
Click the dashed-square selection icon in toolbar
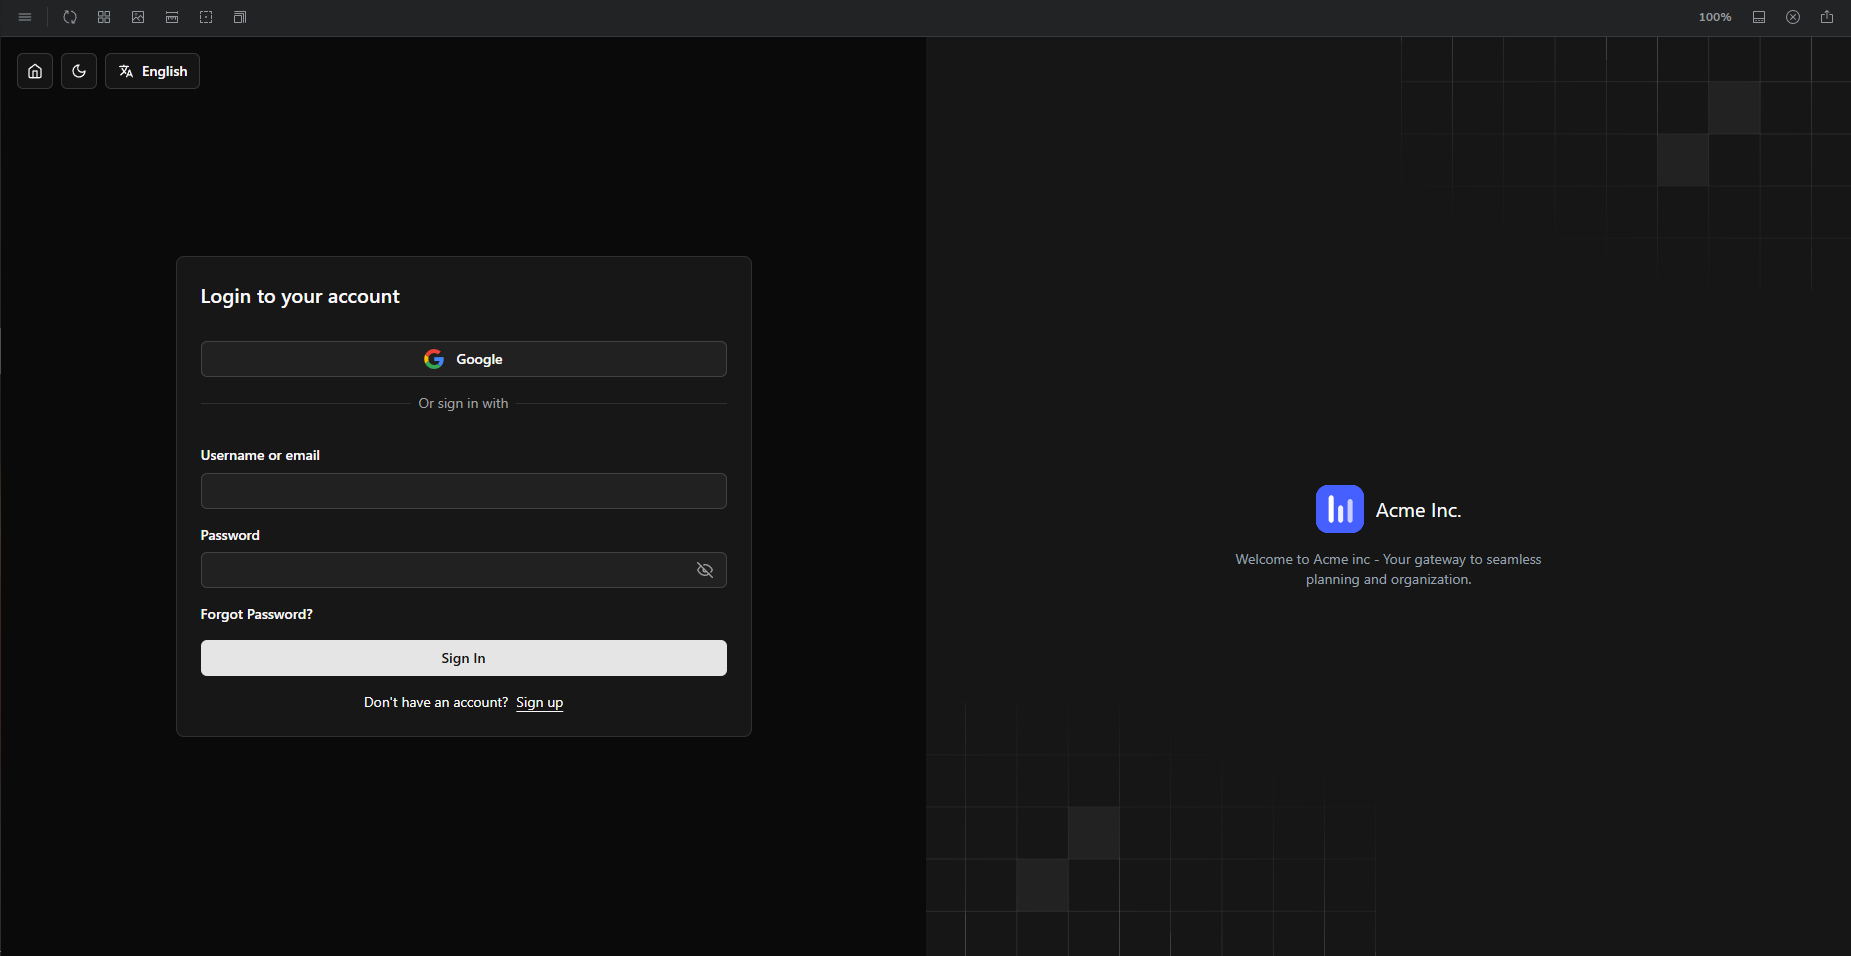[x=206, y=17]
